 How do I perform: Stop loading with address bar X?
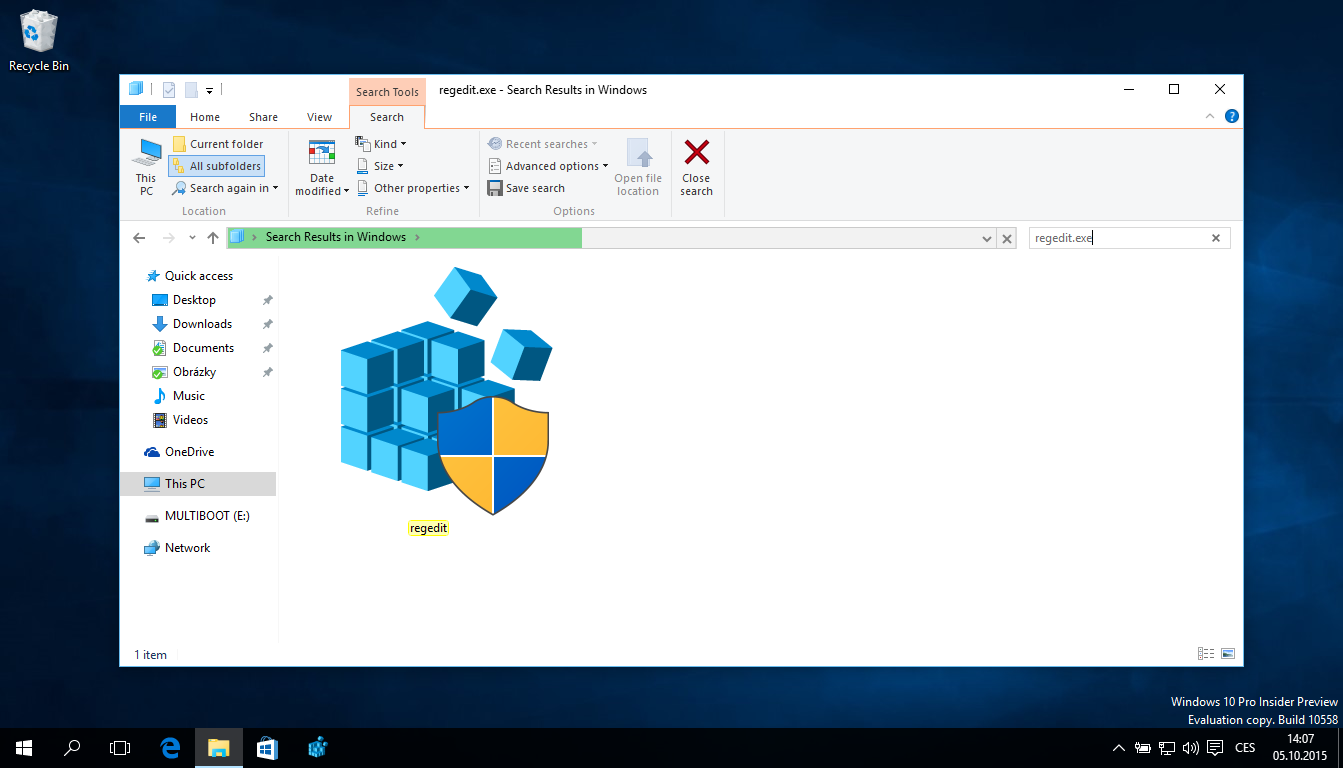pyautogui.click(x=1007, y=238)
